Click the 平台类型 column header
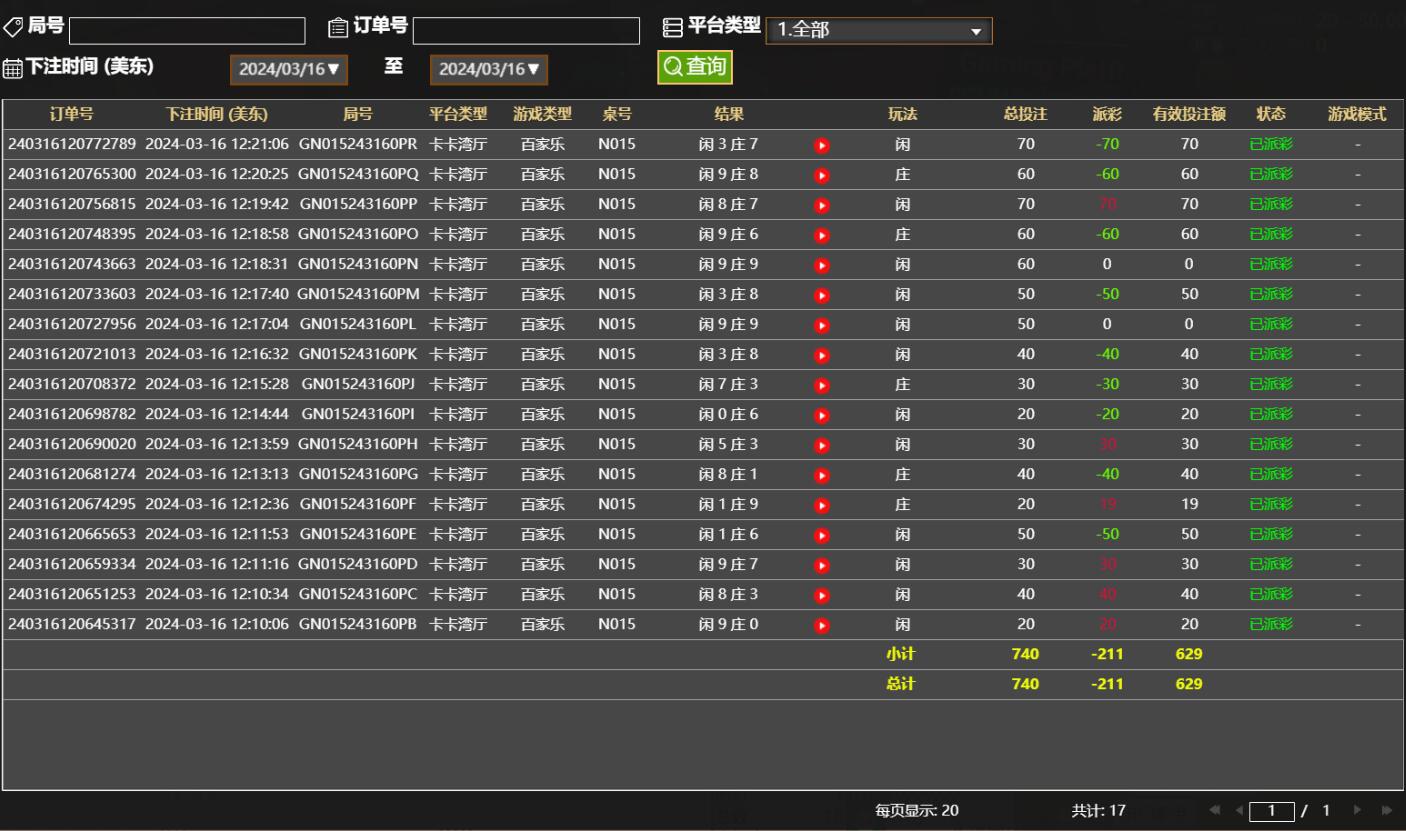The image size is (1406, 831). [x=458, y=114]
